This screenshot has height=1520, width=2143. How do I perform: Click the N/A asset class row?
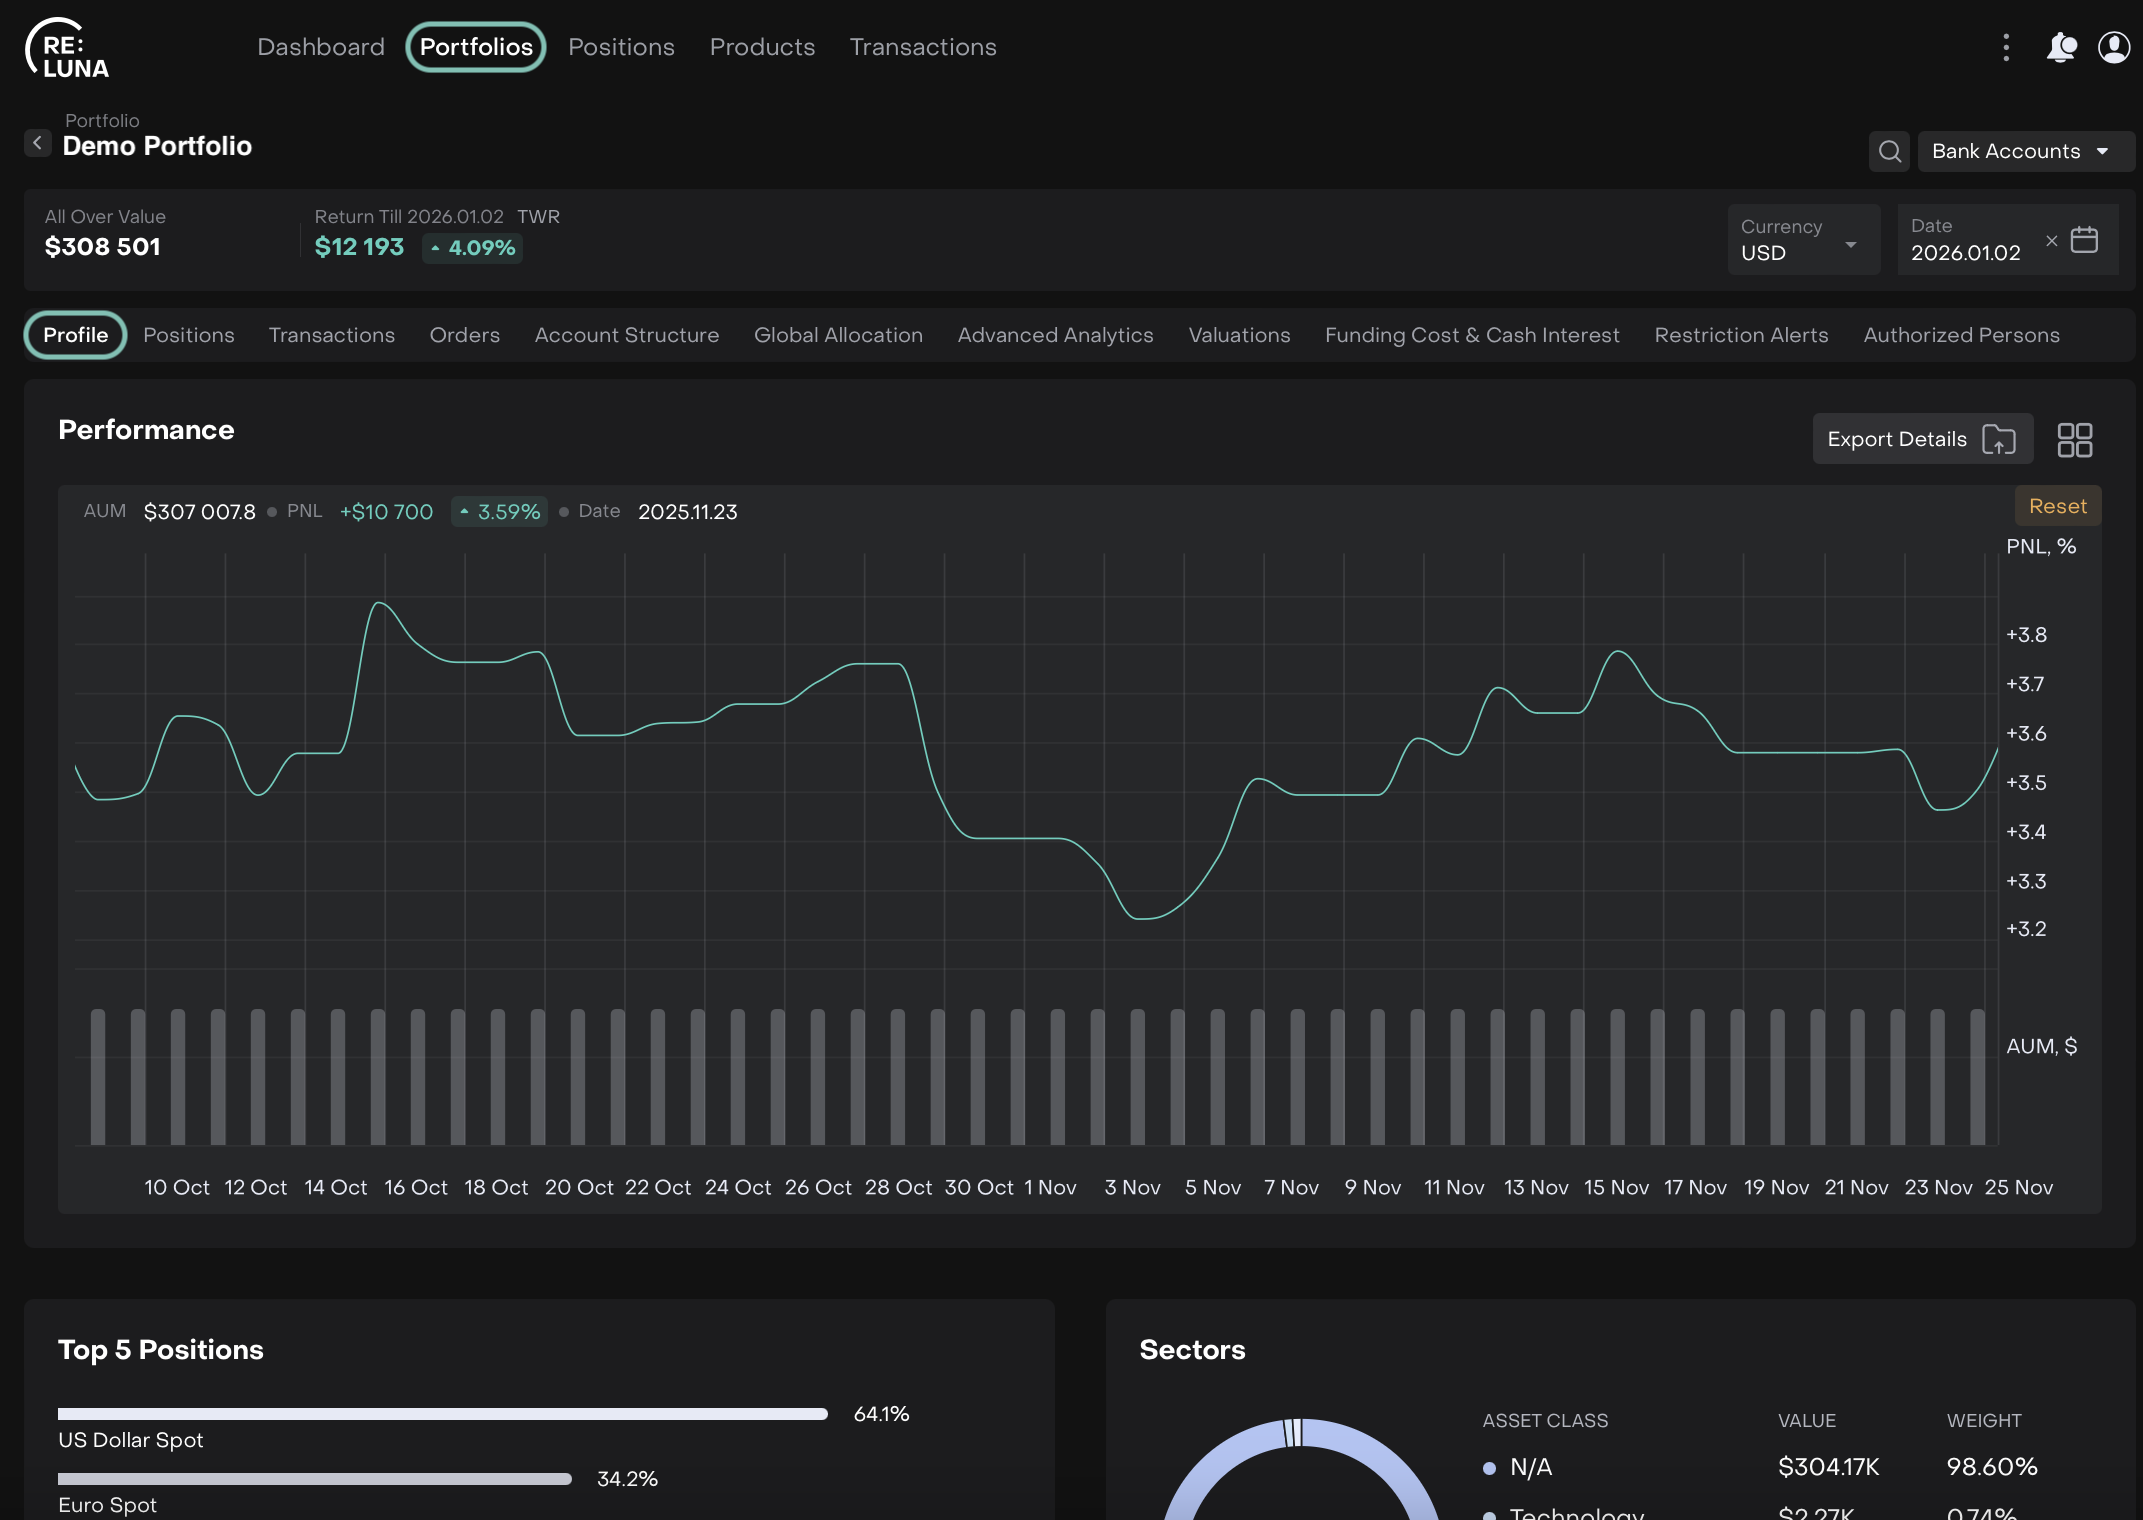[x=1530, y=1467]
